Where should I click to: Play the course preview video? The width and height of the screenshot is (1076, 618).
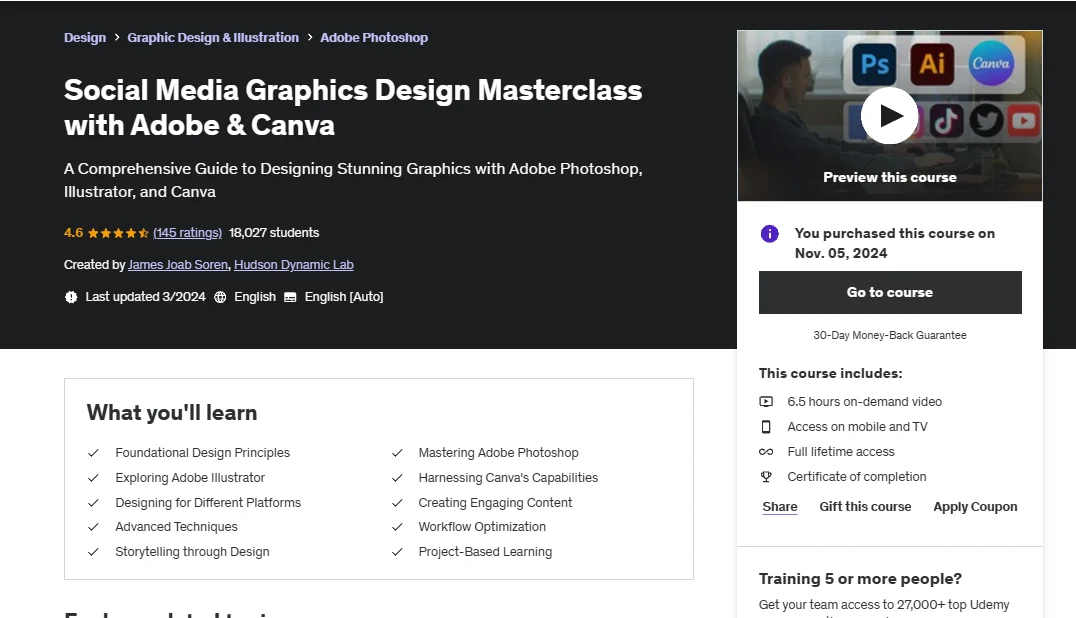(889, 116)
